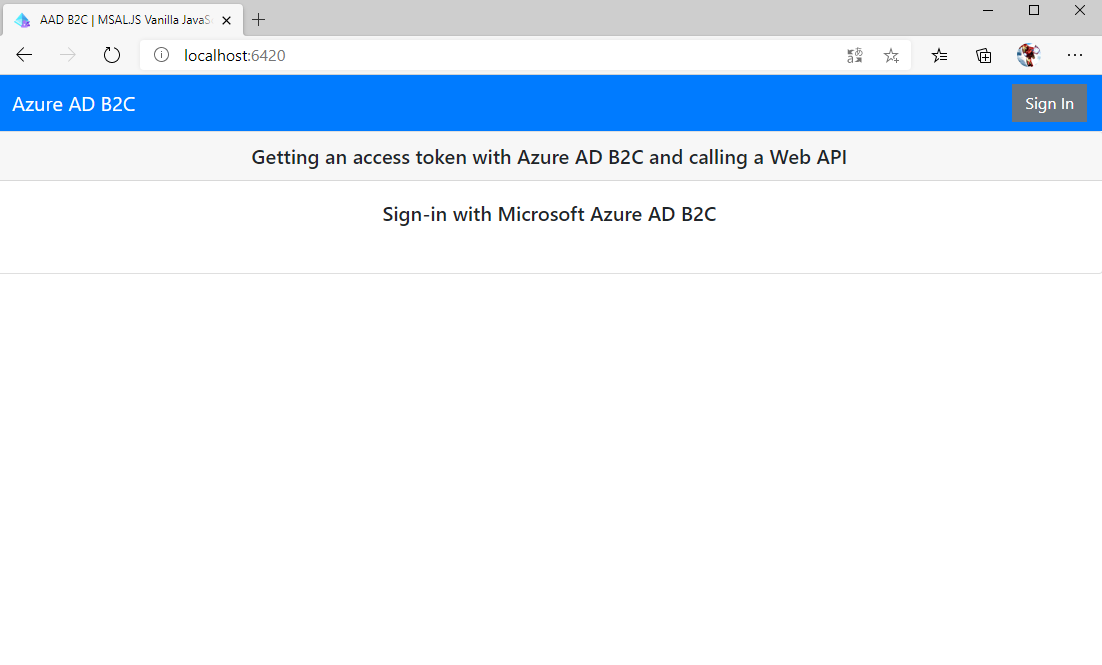The image size is (1102, 665).
Task: Click the 'Getting an access token' heading
Action: [x=549, y=157]
